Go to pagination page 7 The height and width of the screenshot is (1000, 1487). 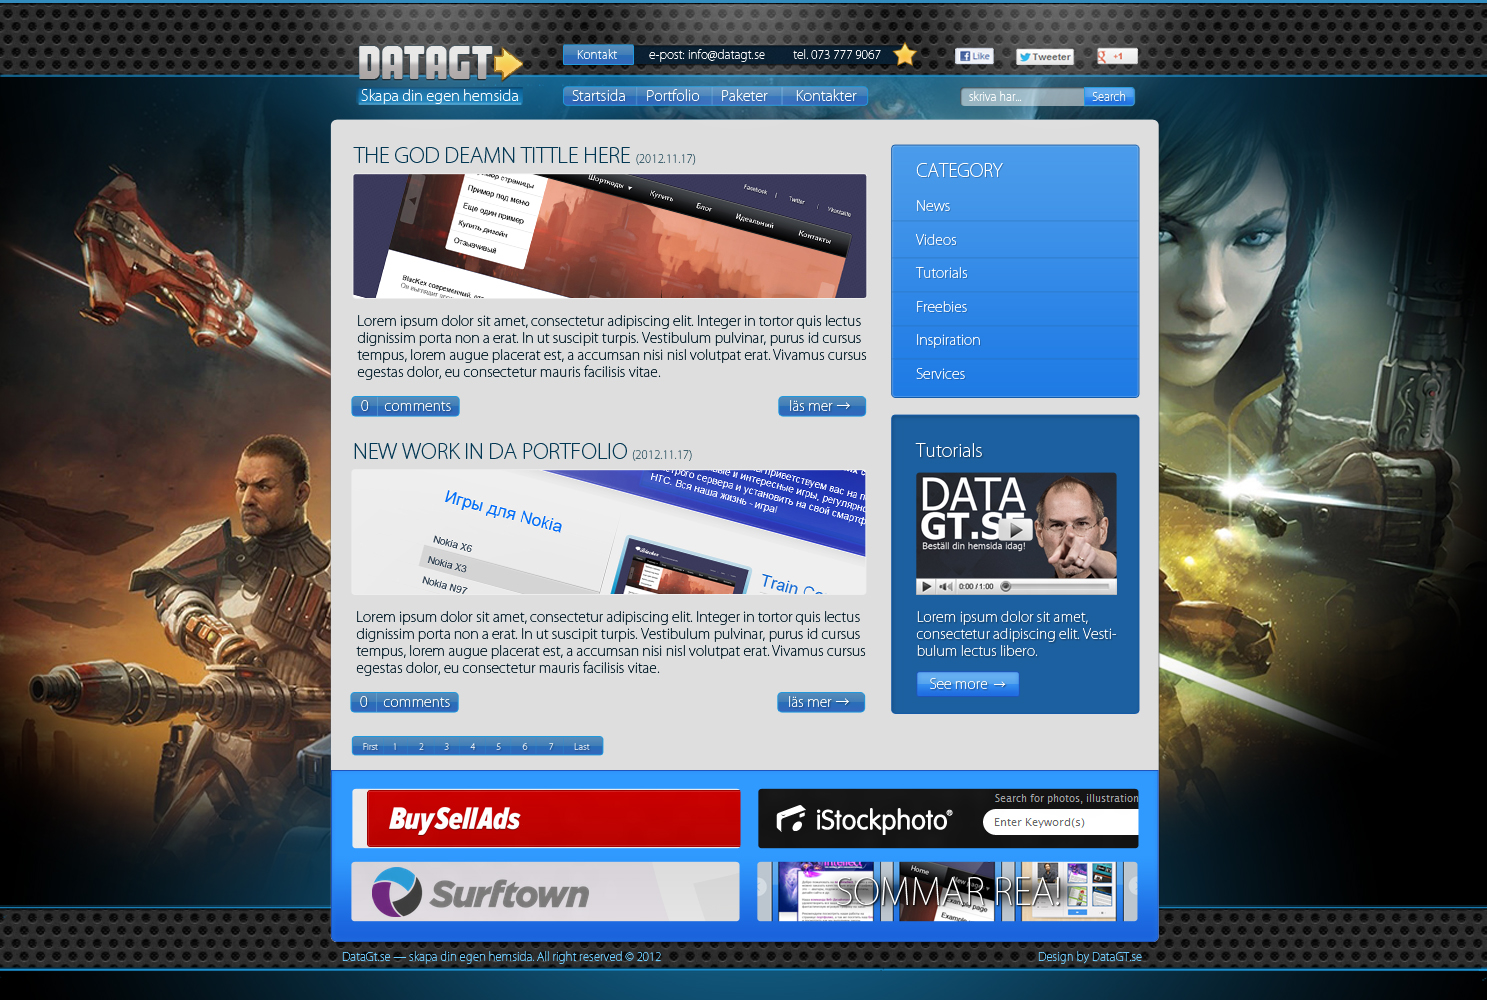pyautogui.click(x=550, y=746)
